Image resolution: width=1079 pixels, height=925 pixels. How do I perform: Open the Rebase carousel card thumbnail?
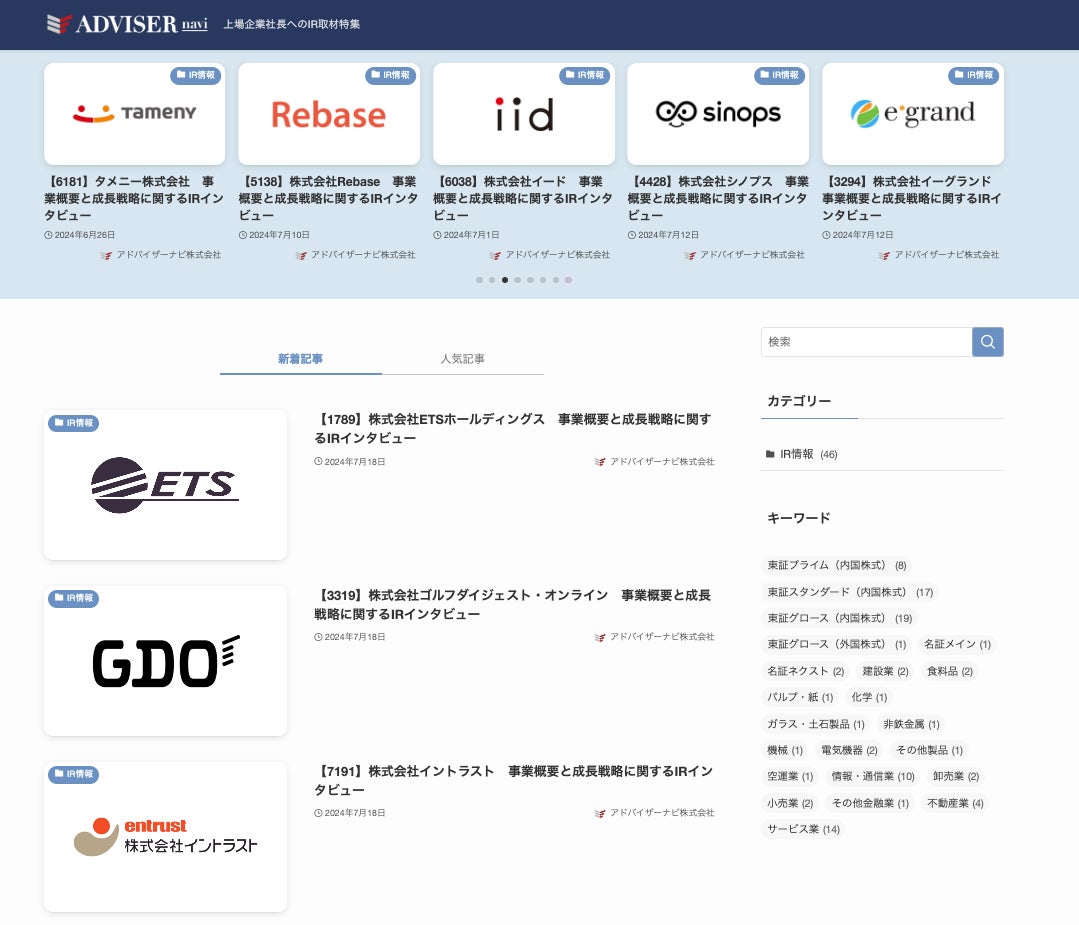[329, 114]
